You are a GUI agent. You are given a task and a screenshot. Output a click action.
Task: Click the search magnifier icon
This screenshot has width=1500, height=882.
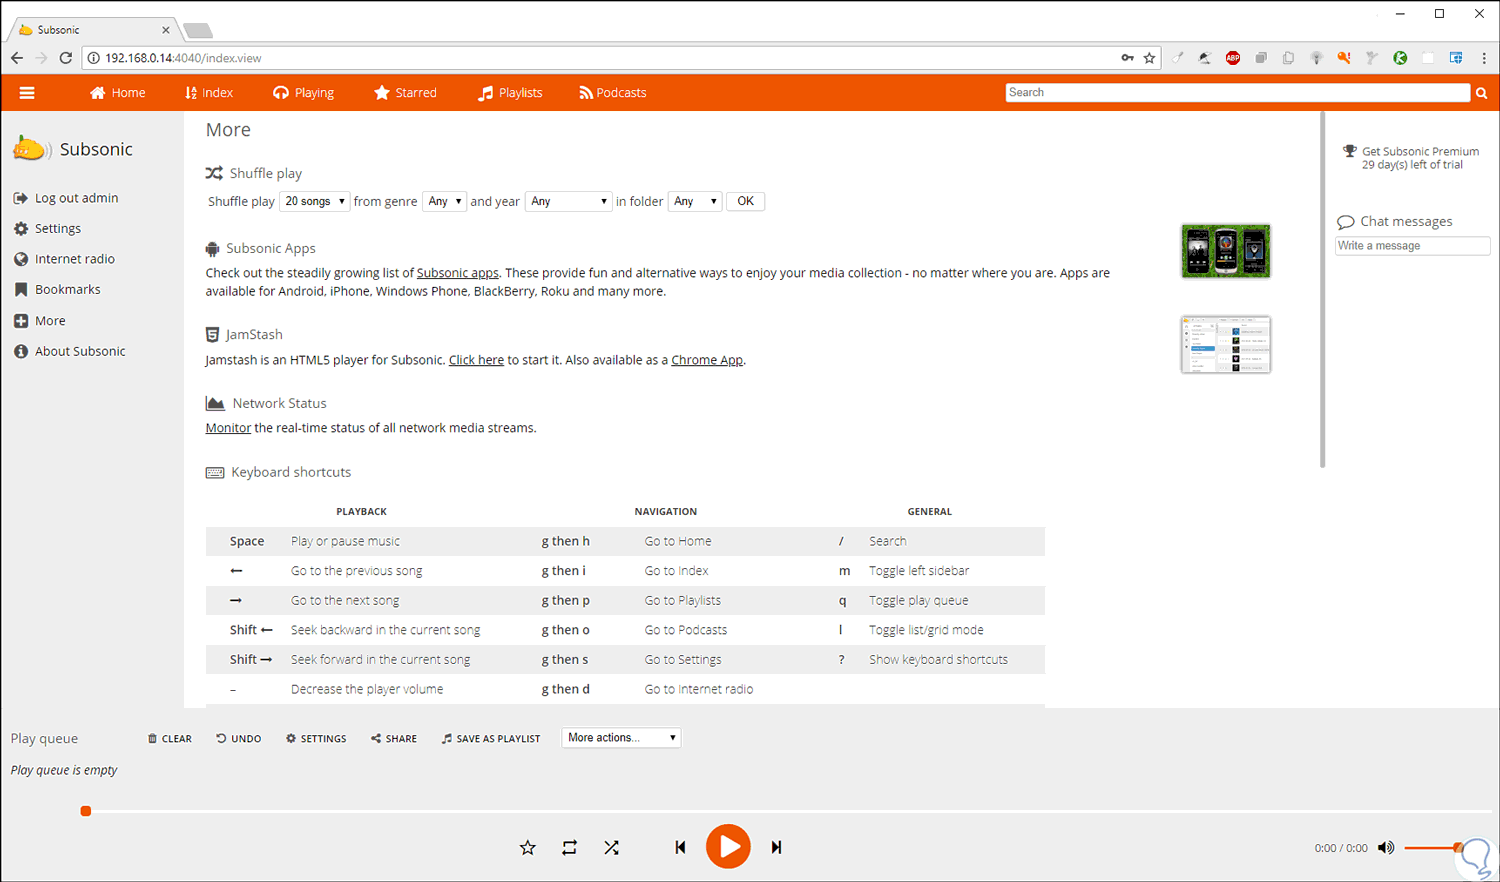[1481, 93]
